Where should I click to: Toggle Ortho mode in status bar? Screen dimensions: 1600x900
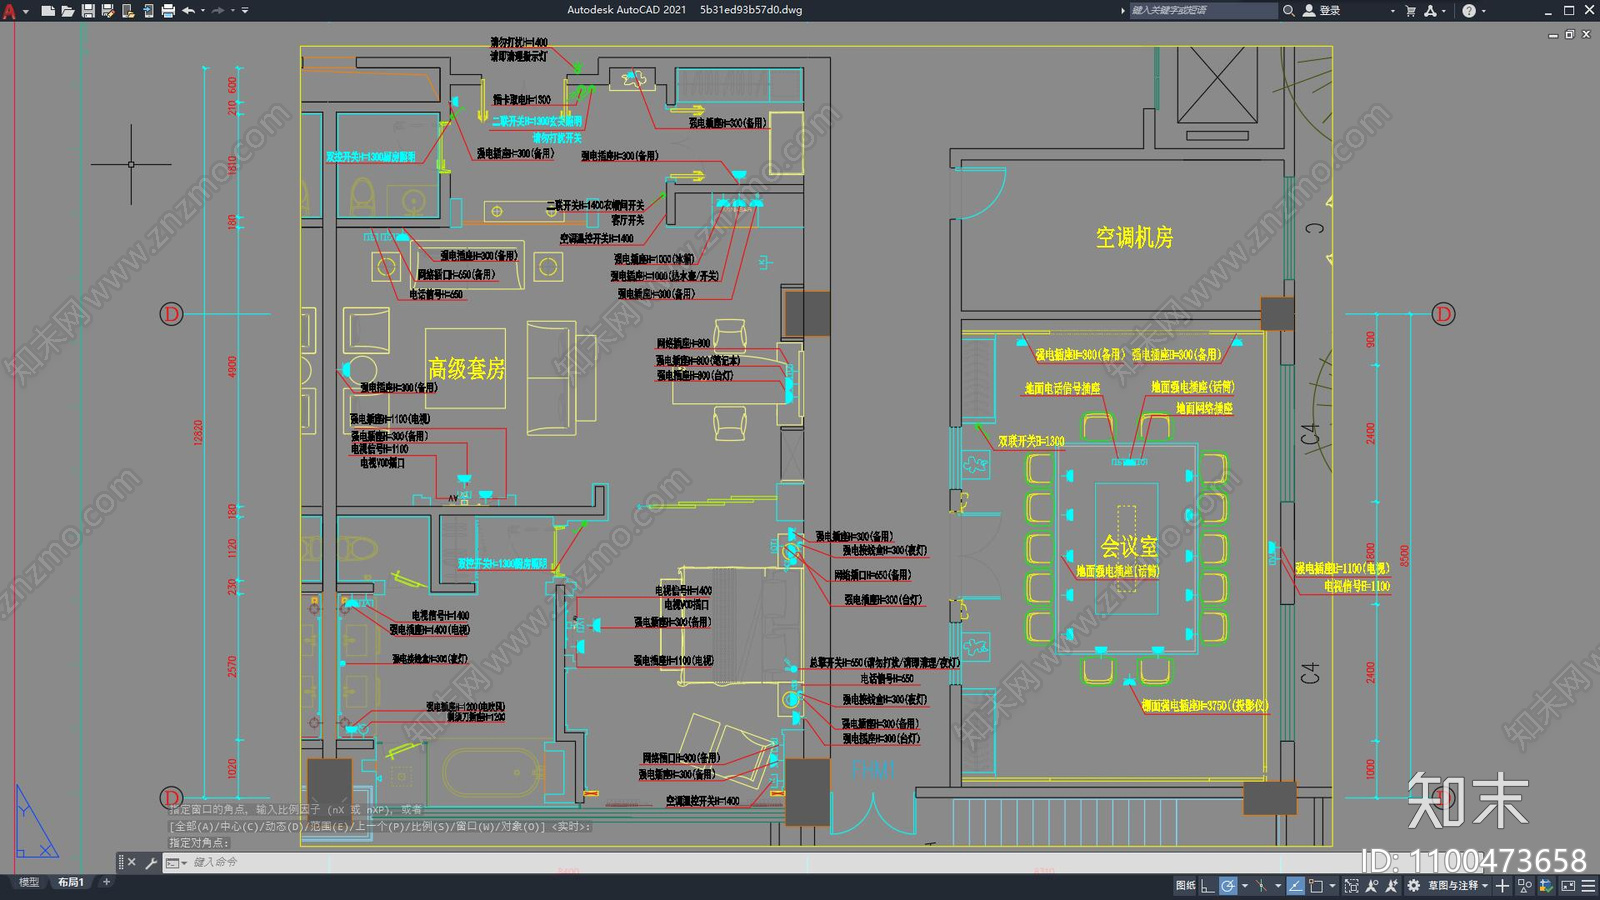tap(1208, 885)
